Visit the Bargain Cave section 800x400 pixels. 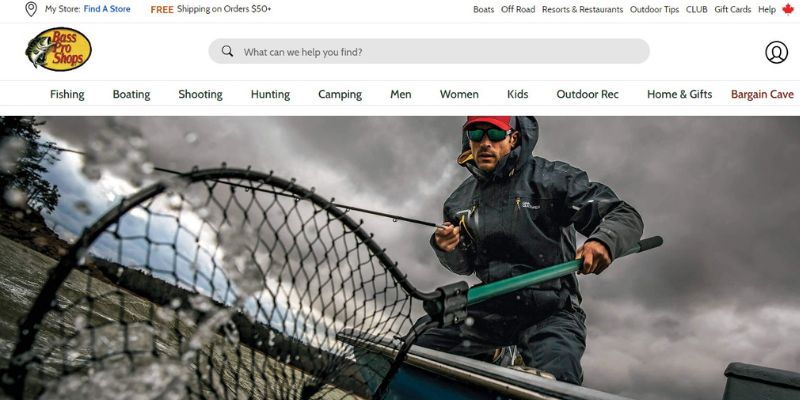point(762,94)
